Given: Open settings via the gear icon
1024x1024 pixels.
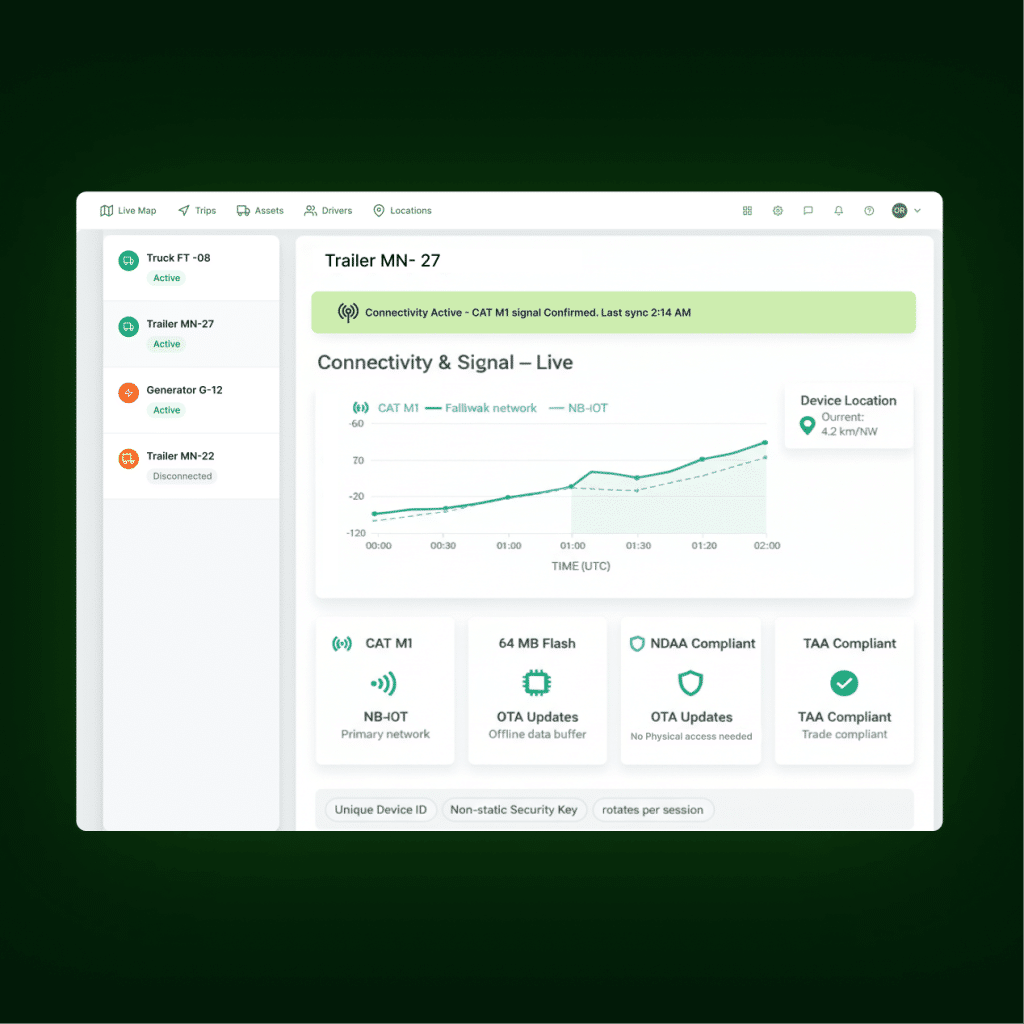Looking at the screenshot, I should click(x=778, y=211).
